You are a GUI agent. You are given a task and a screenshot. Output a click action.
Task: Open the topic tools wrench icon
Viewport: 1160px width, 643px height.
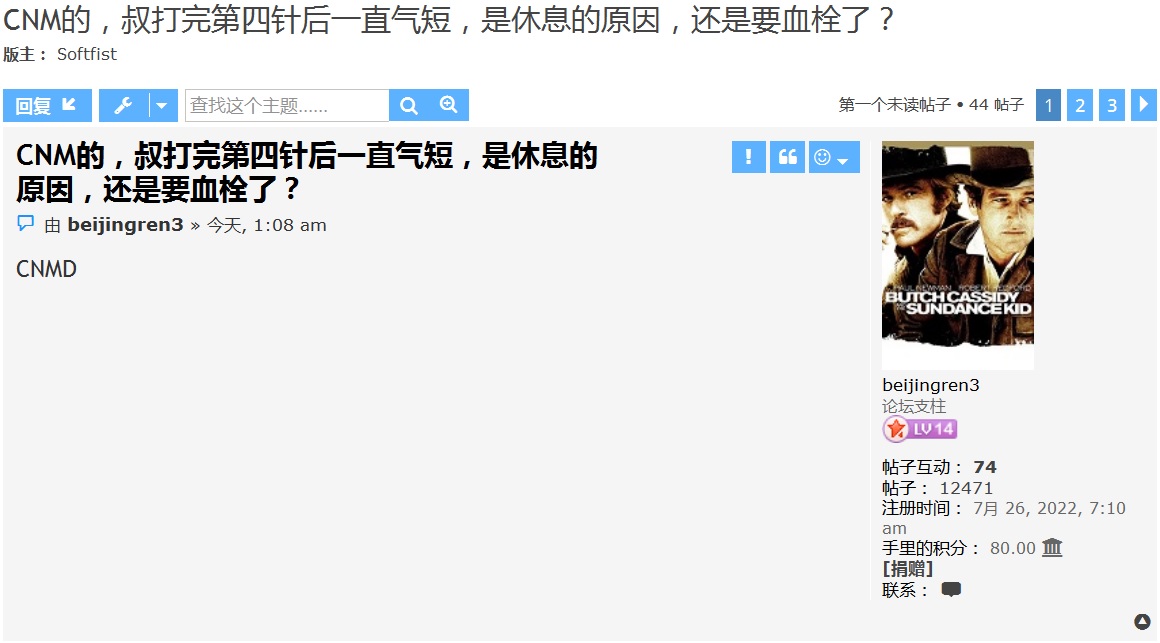coord(124,106)
